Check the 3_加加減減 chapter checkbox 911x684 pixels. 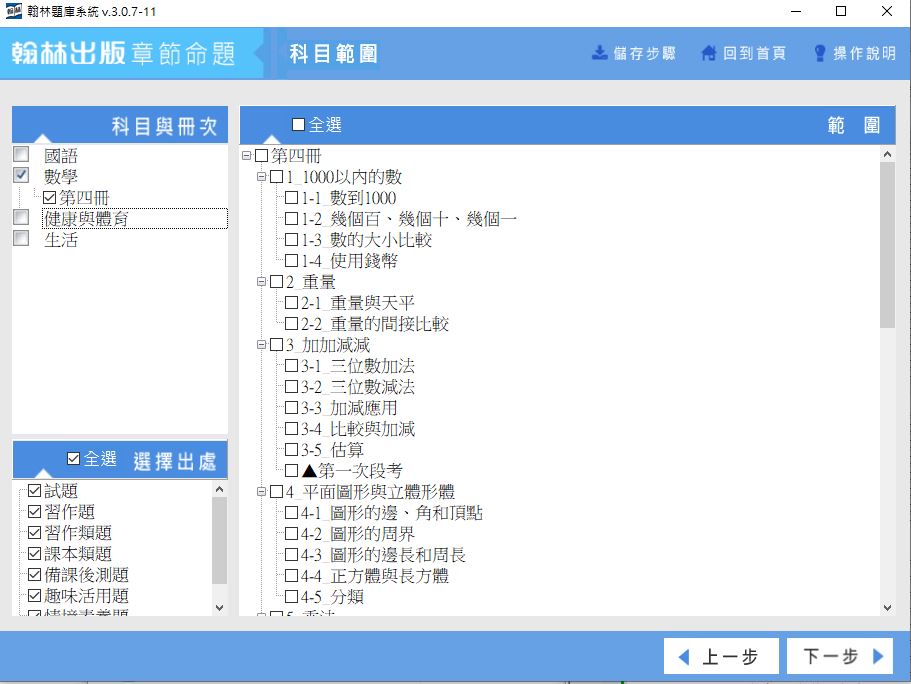click(277, 345)
